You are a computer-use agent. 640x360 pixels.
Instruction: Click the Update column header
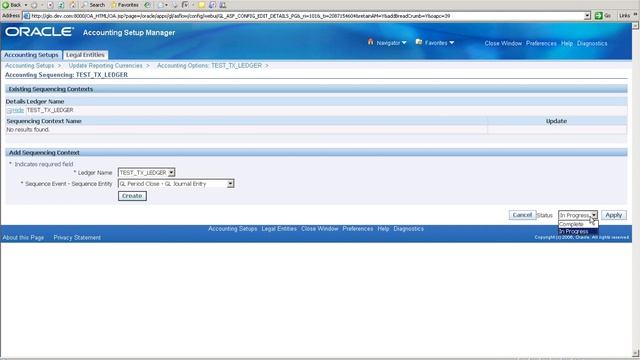pyautogui.click(x=556, y=121)
